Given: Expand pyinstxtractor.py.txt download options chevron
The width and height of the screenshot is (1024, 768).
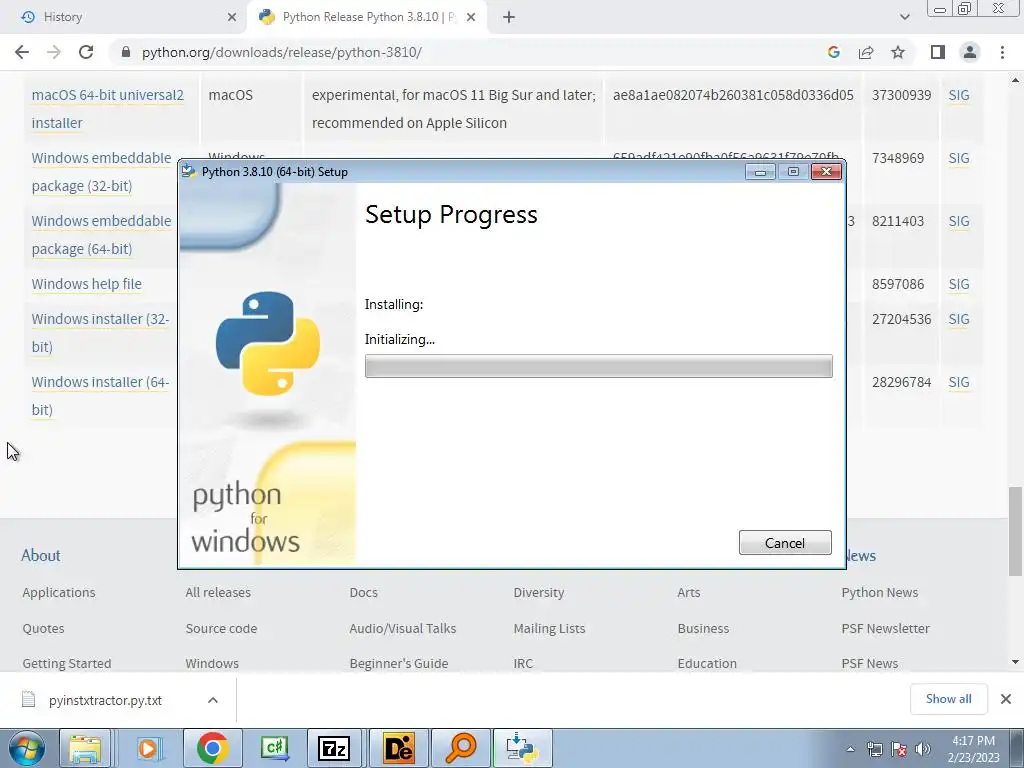Looking at the screenshot, I should [213, 700].
